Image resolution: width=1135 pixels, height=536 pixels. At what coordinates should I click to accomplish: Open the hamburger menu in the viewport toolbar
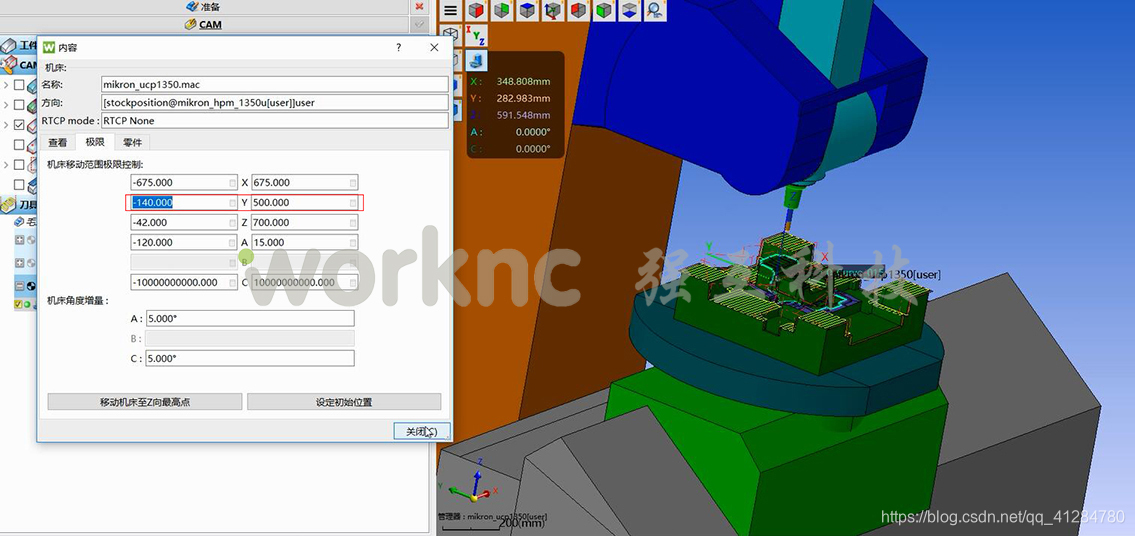pos(450,10)
